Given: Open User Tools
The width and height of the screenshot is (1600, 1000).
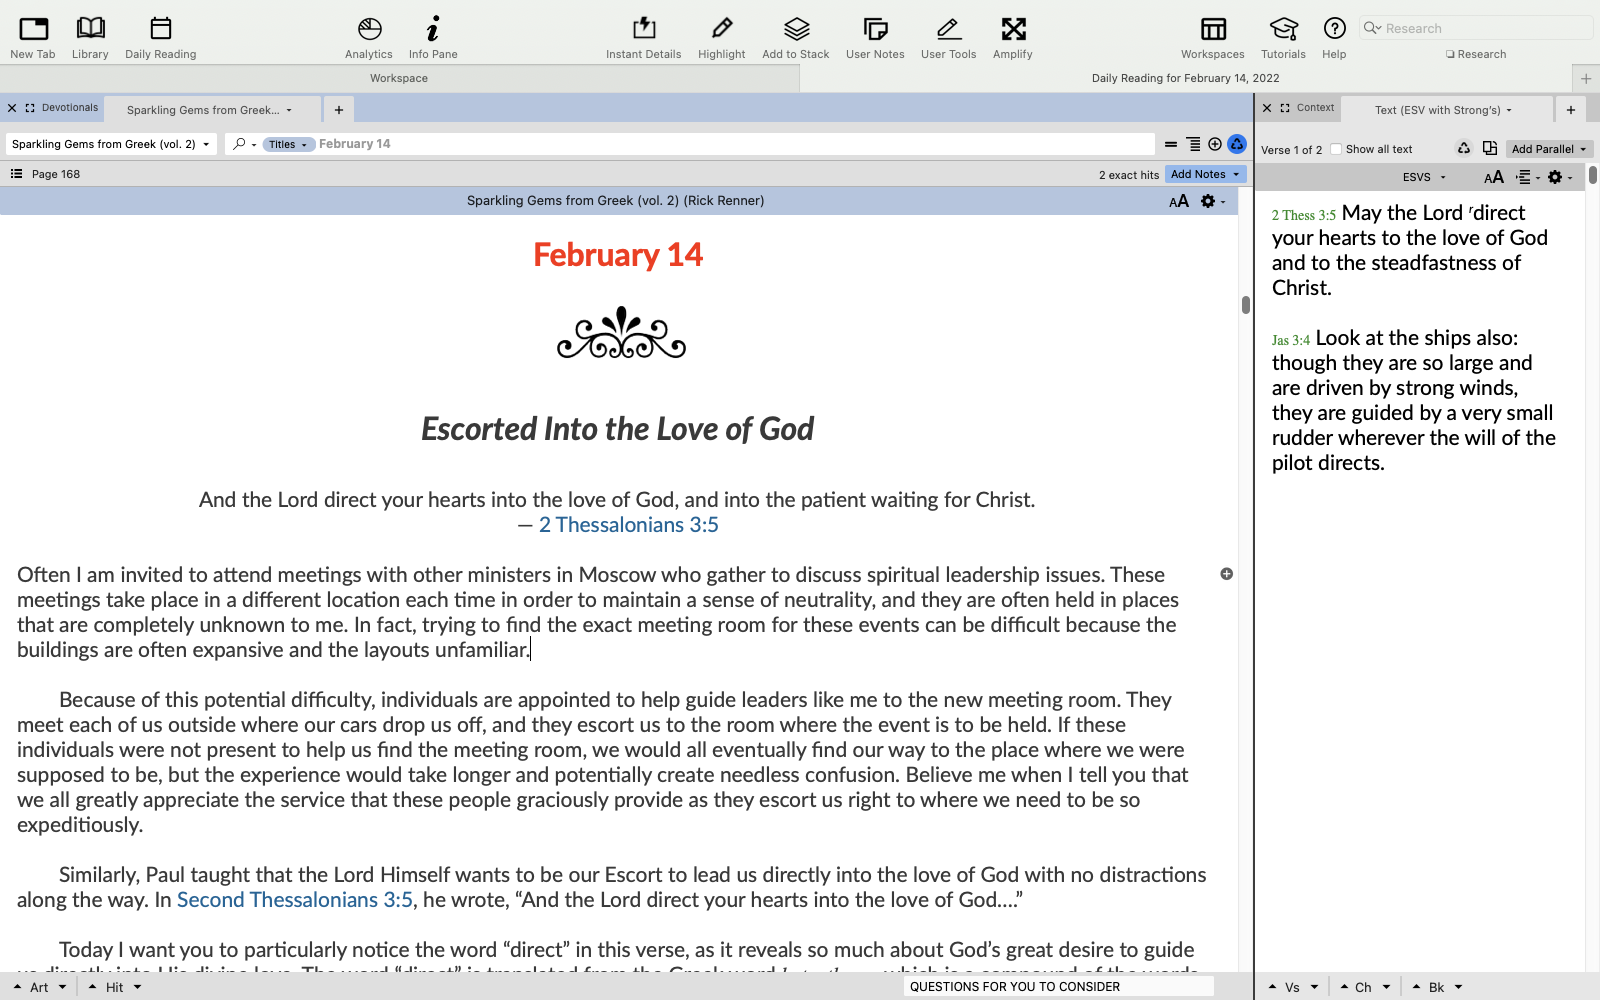Looking at the screenshot, I should click(949, 38).
